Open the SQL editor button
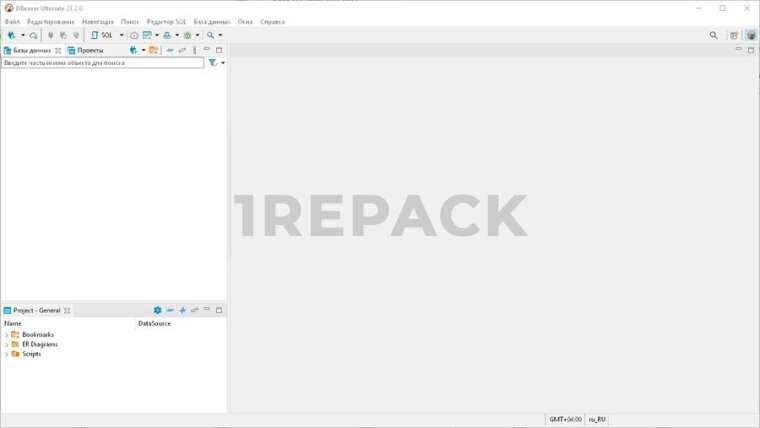760x428 pixels. [x=103, y=35]
